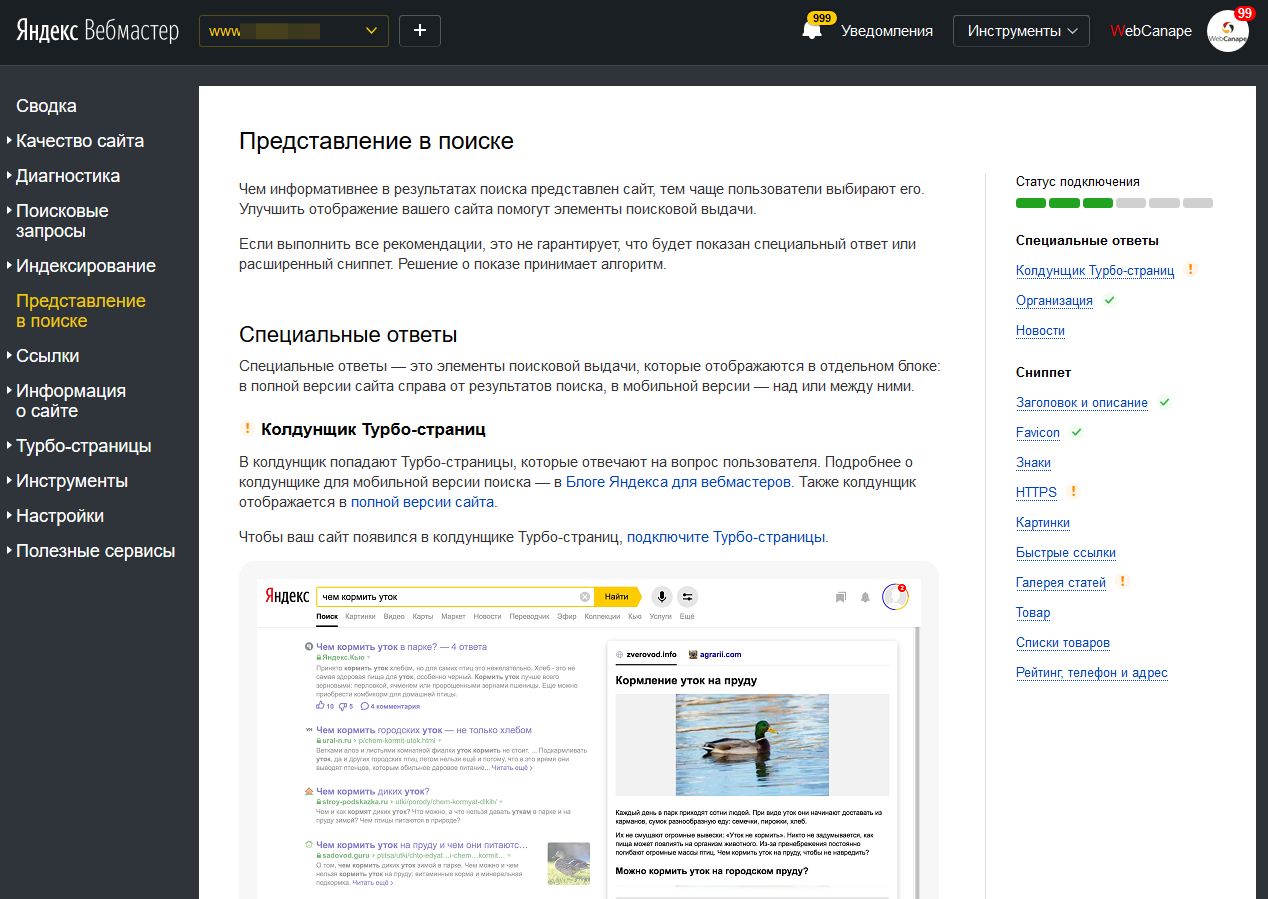Screen dimensions: 1268x899
Task: Click the warning icon next to HTTPS
Action: [x=1073, y=491]
